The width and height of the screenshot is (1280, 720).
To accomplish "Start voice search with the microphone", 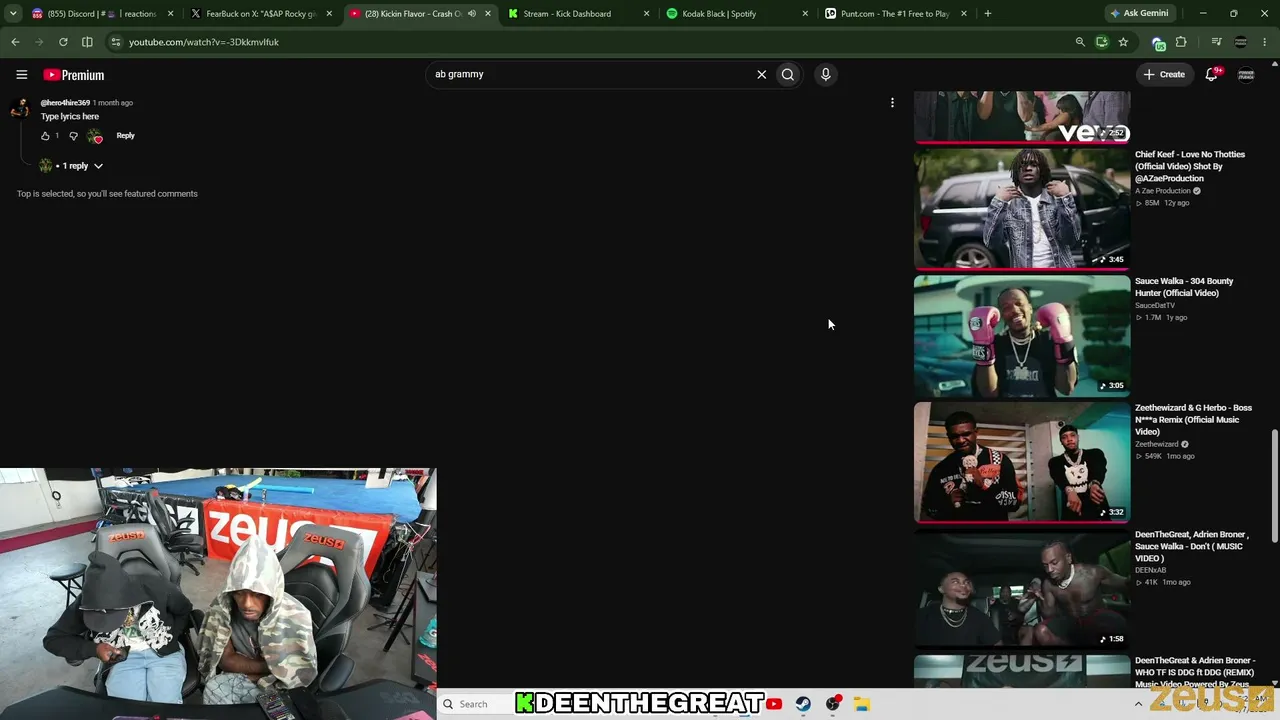I will click(825, 74).
